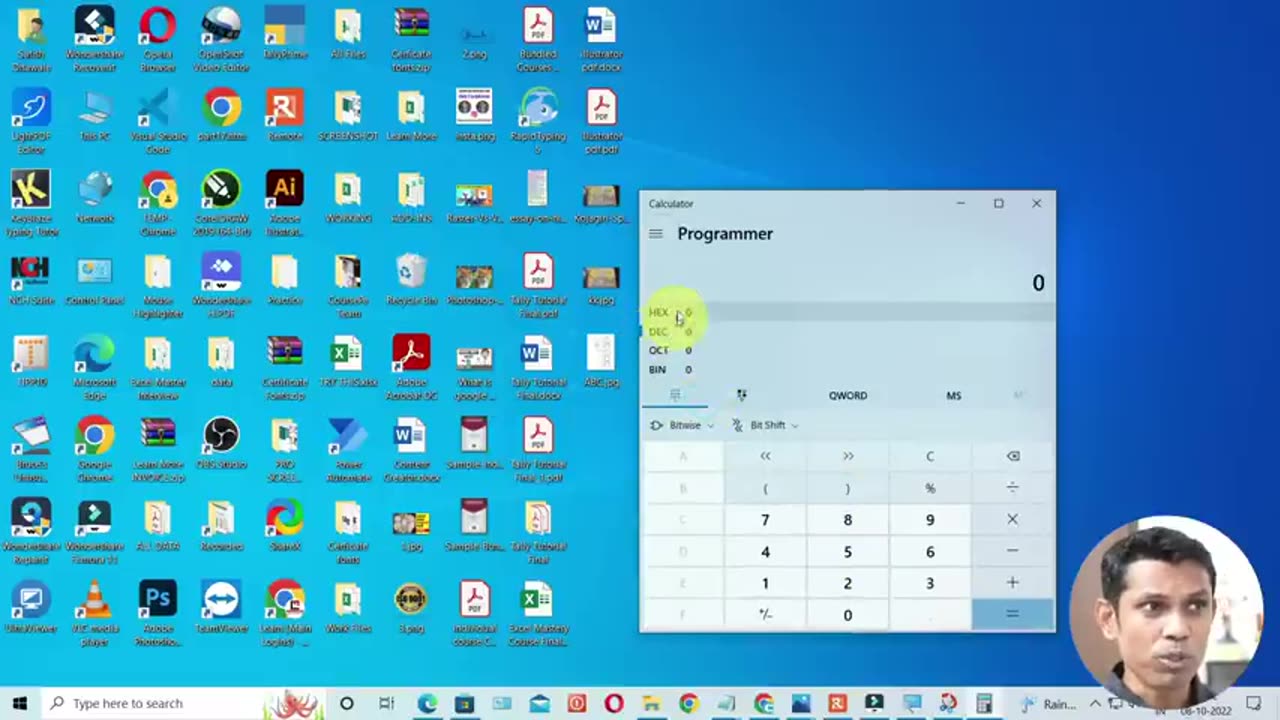Open the Windows Start menu

pyautogui.click(x=19, y=703)
